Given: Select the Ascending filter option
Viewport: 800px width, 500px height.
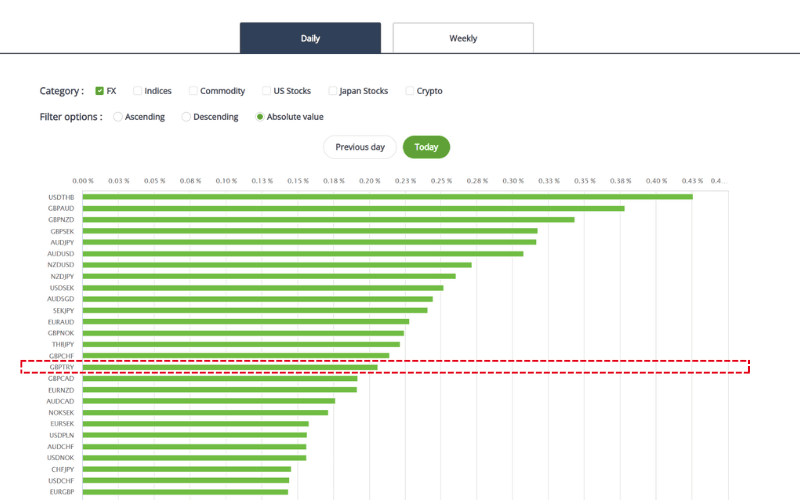Looking at the screenshot, I should tap(118, 117).
